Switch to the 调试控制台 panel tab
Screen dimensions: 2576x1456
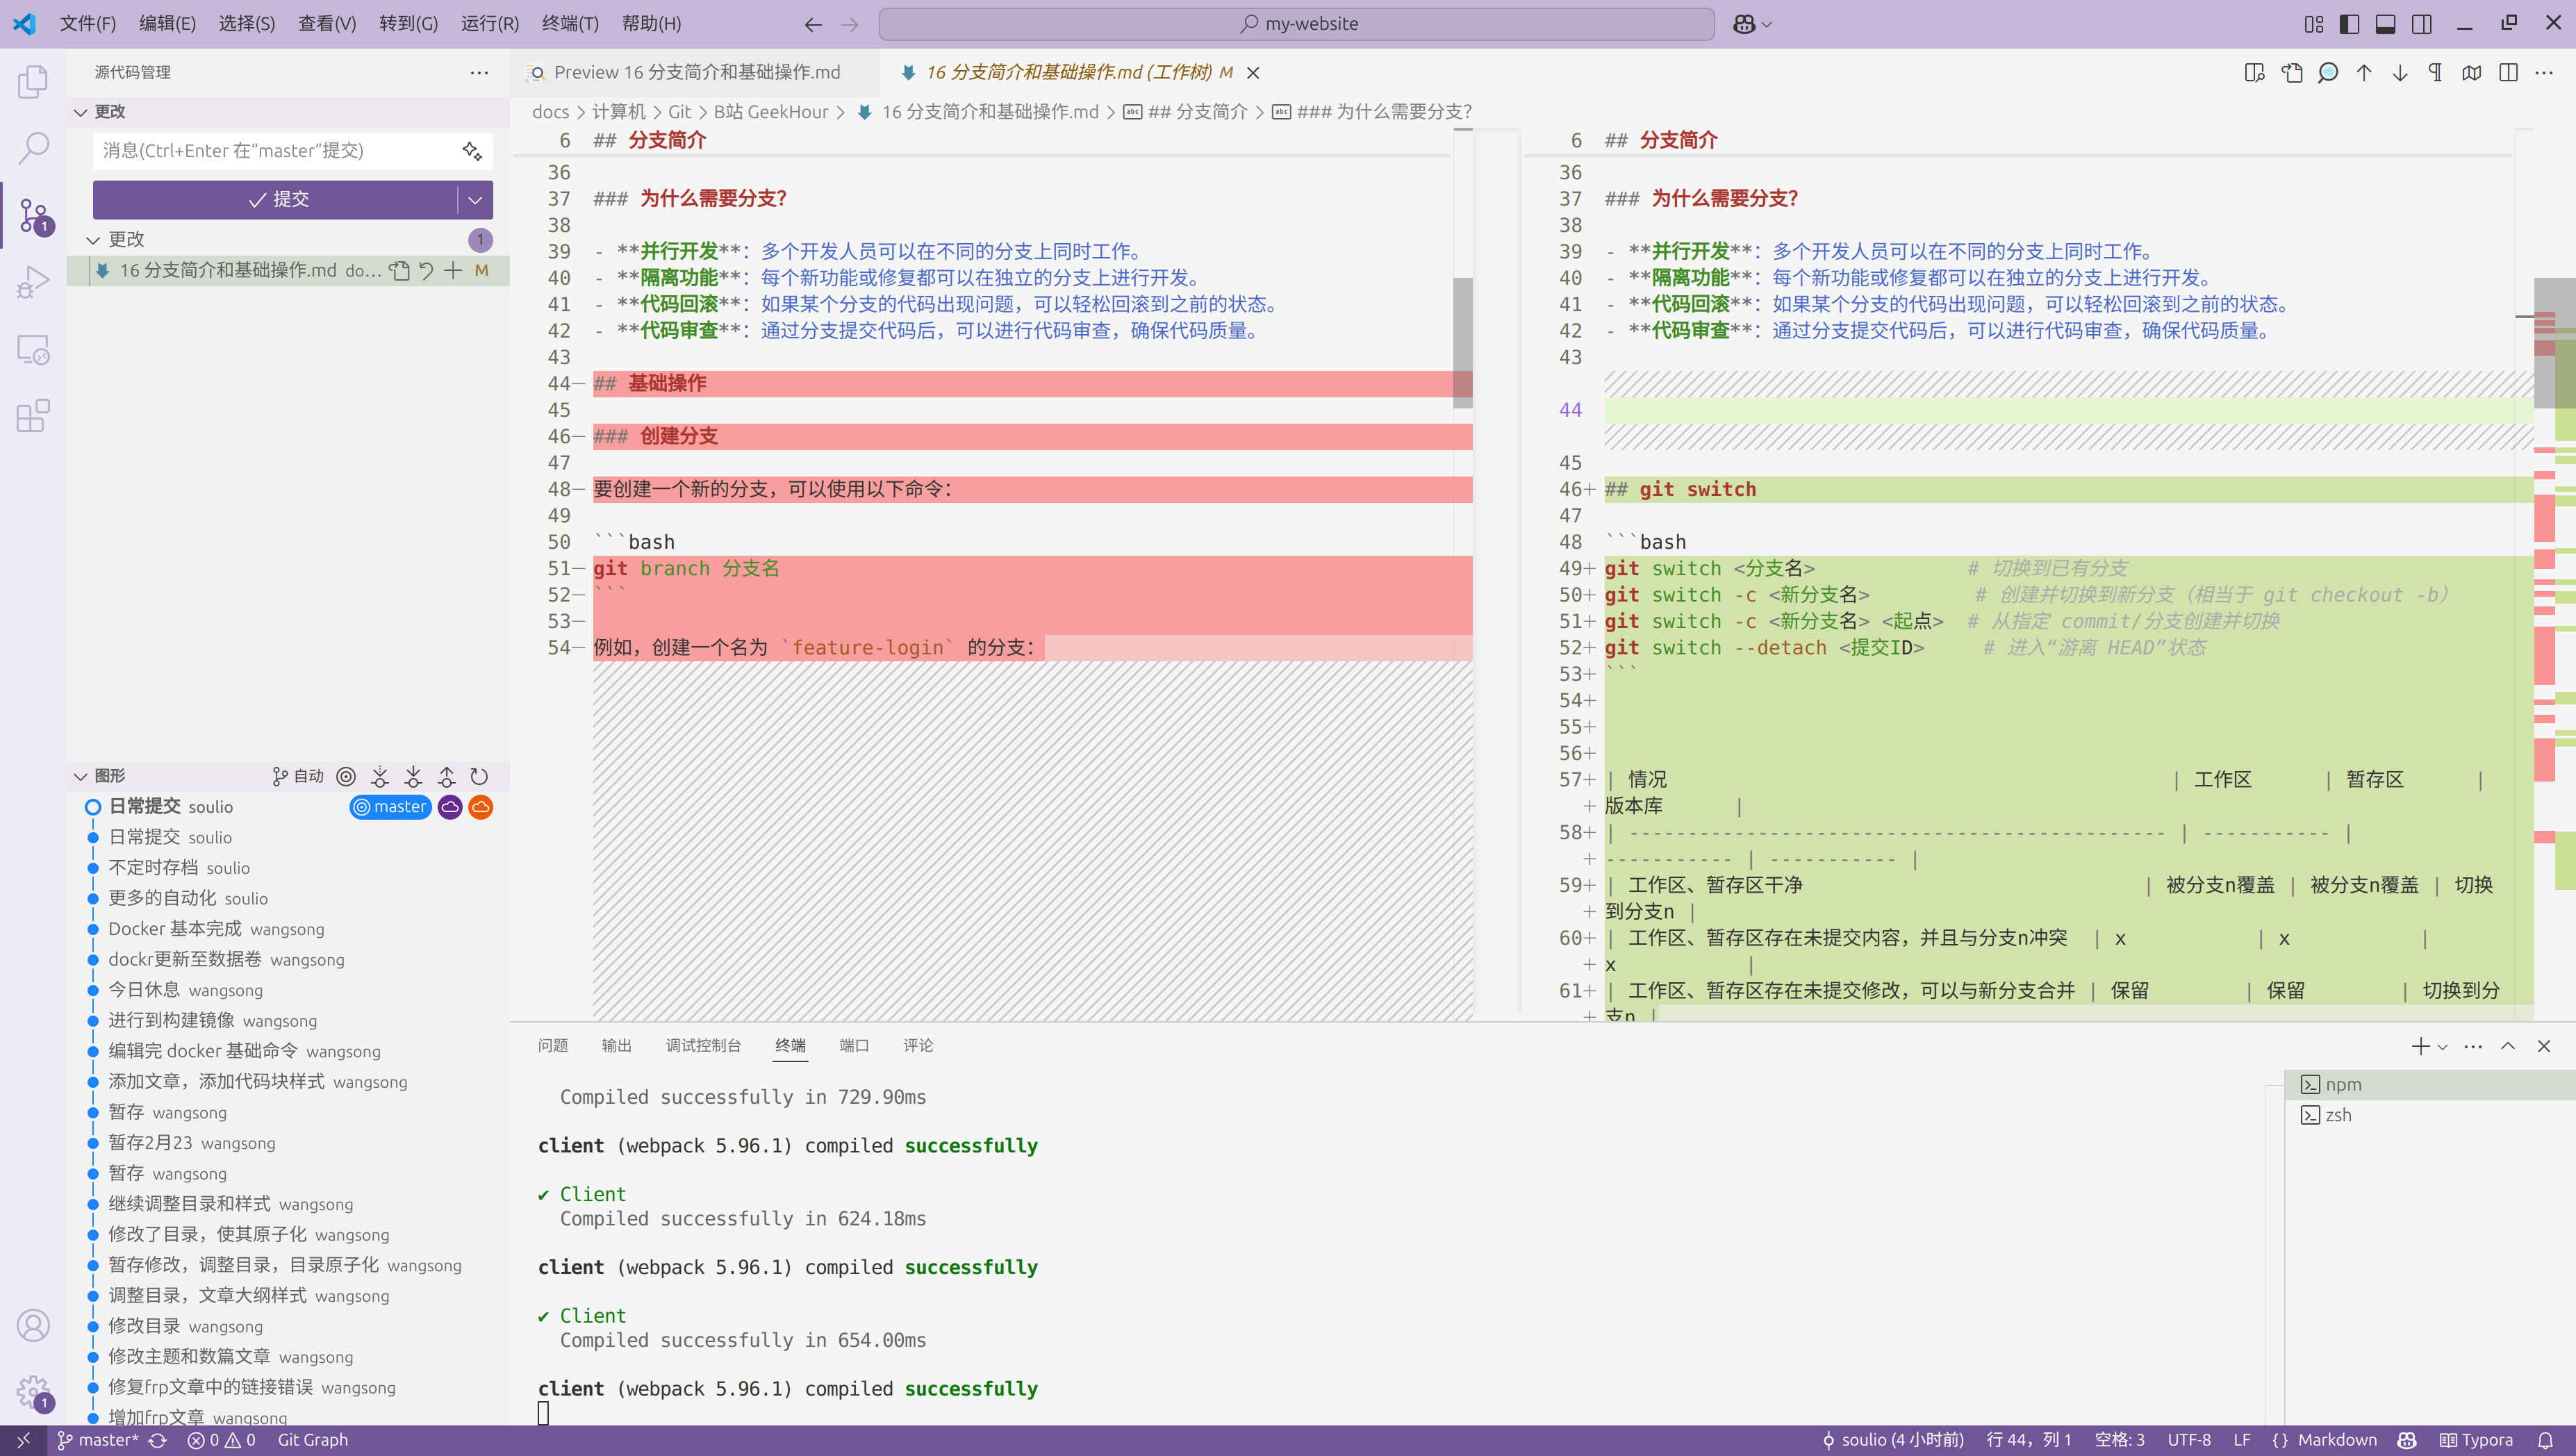703,1046
